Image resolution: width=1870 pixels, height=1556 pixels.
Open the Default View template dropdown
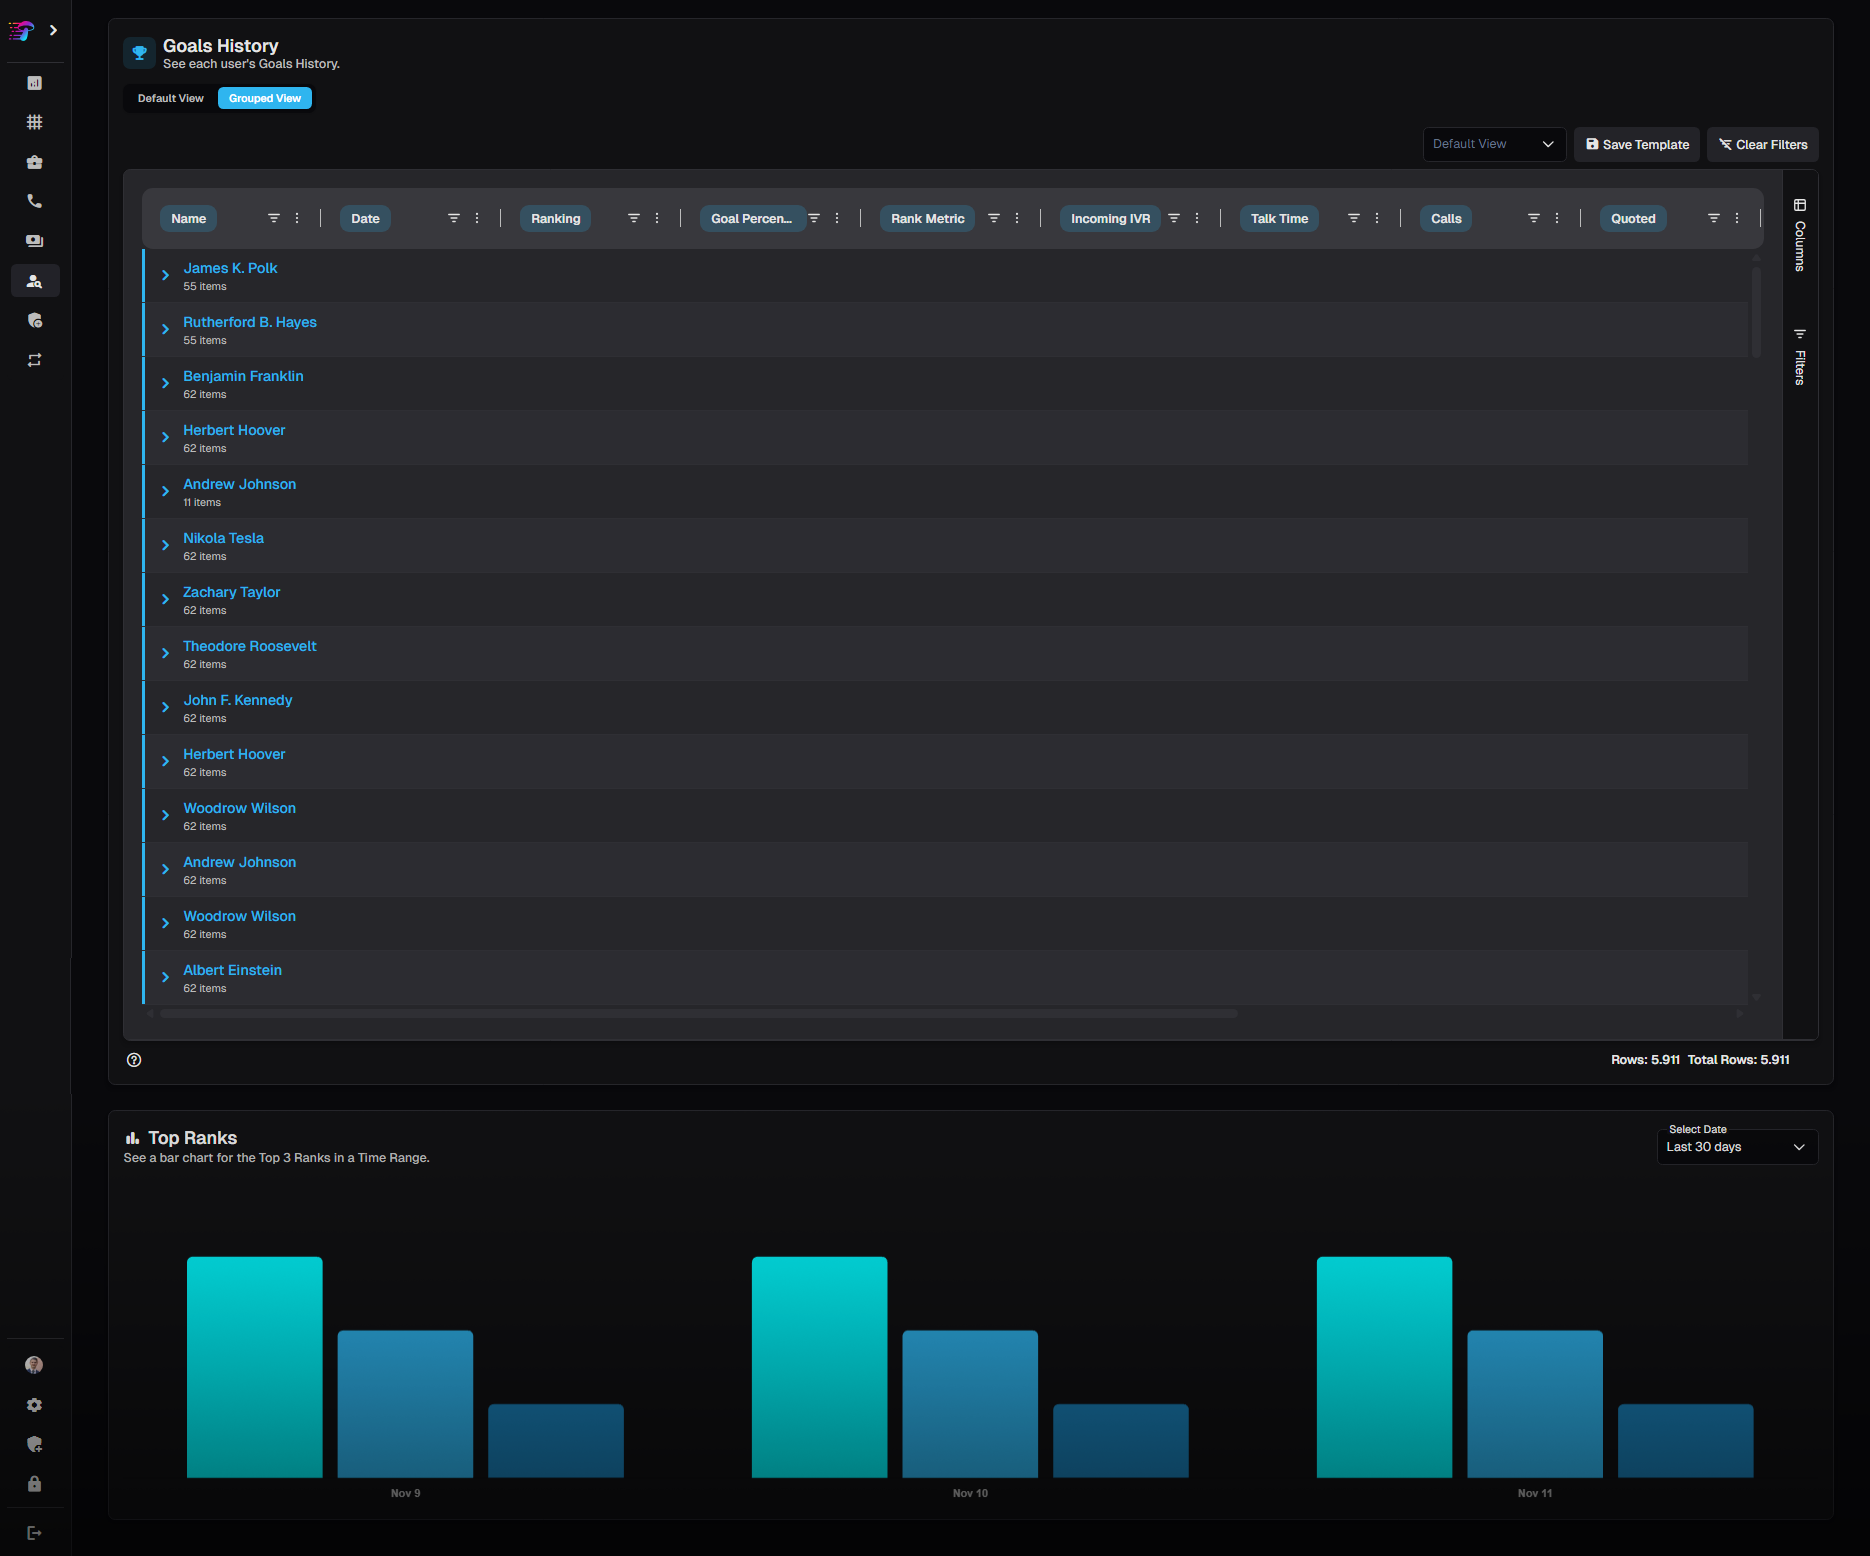pos(1493,144)
